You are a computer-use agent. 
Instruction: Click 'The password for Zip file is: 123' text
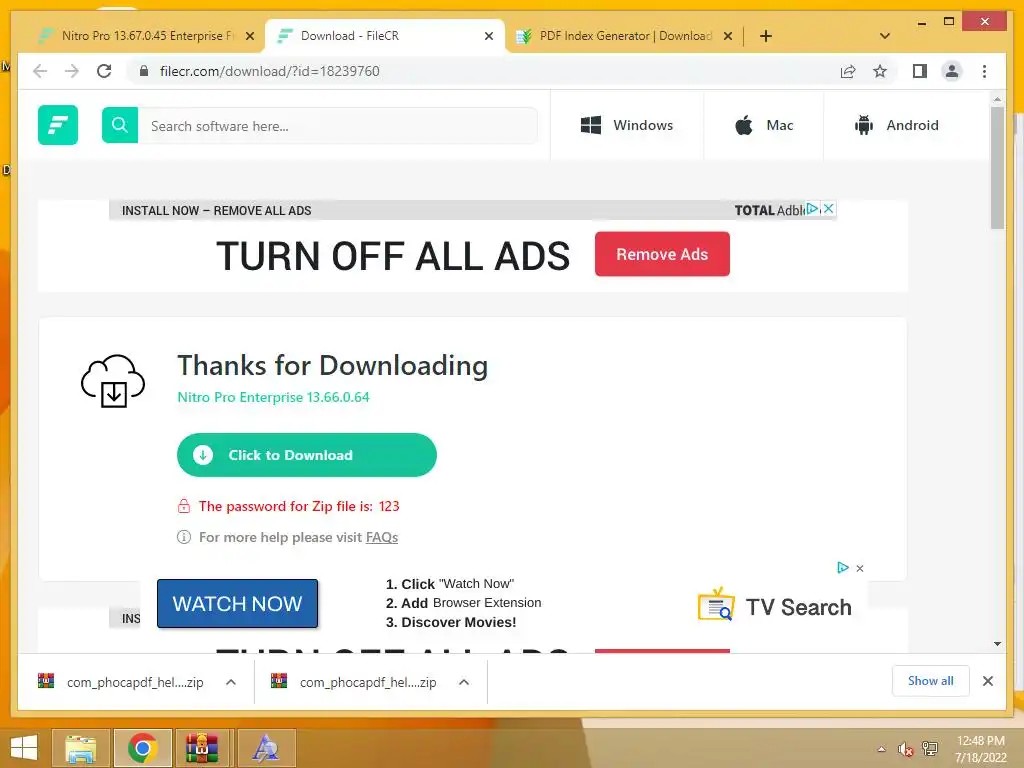pyautogui.click(x=299, y=506)
